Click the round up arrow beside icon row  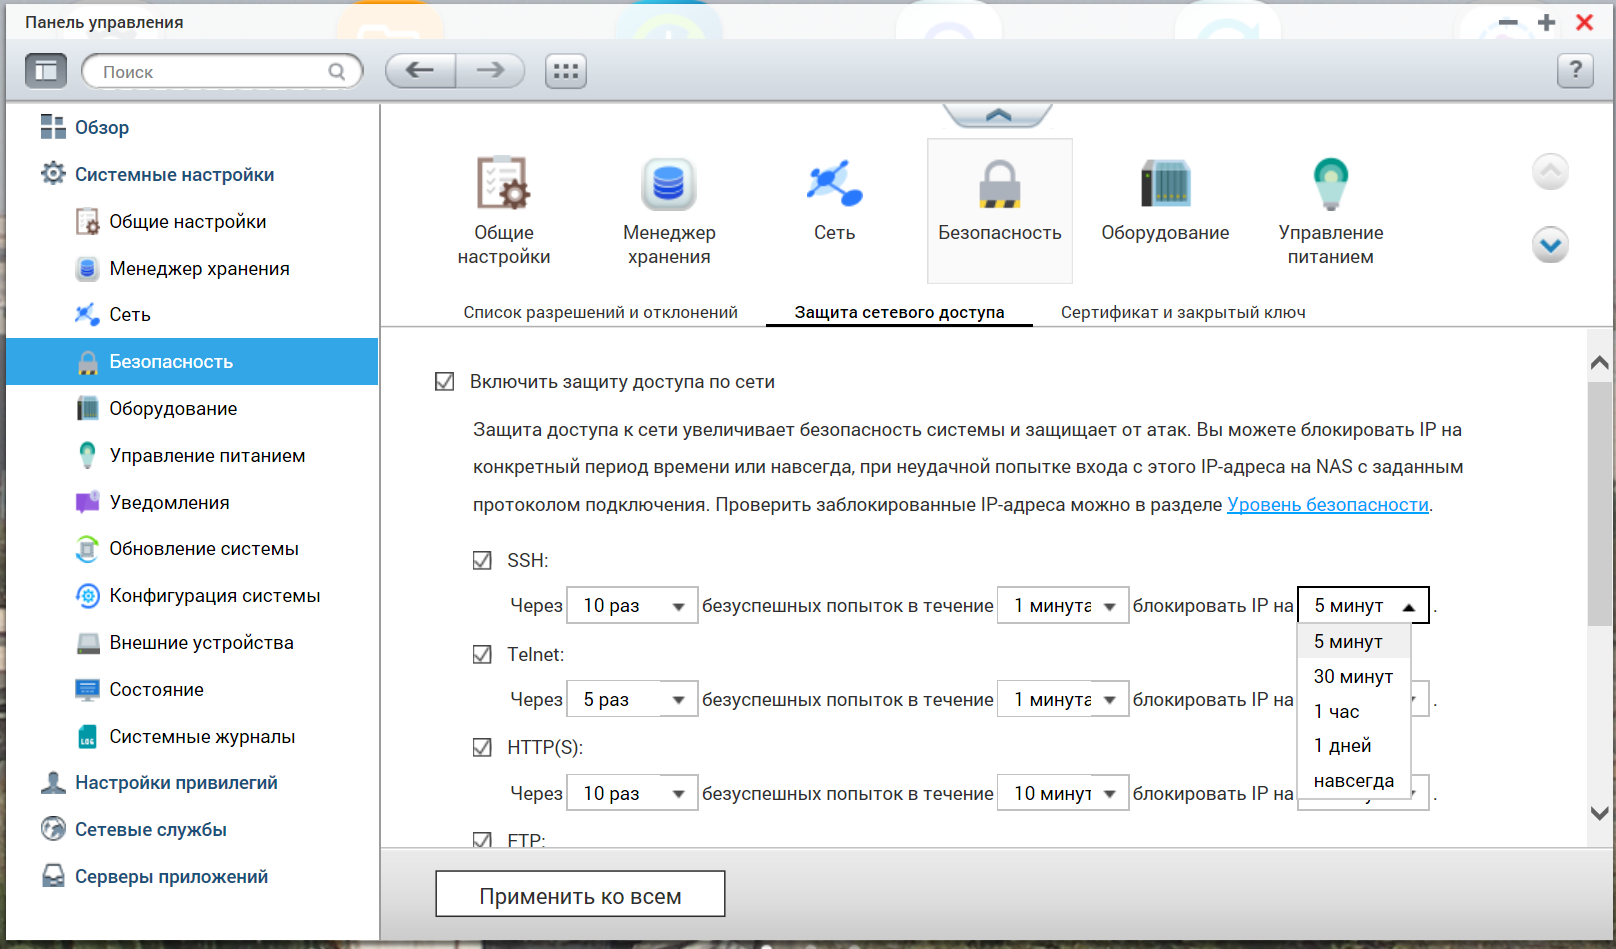click(x=1550, y=172)
